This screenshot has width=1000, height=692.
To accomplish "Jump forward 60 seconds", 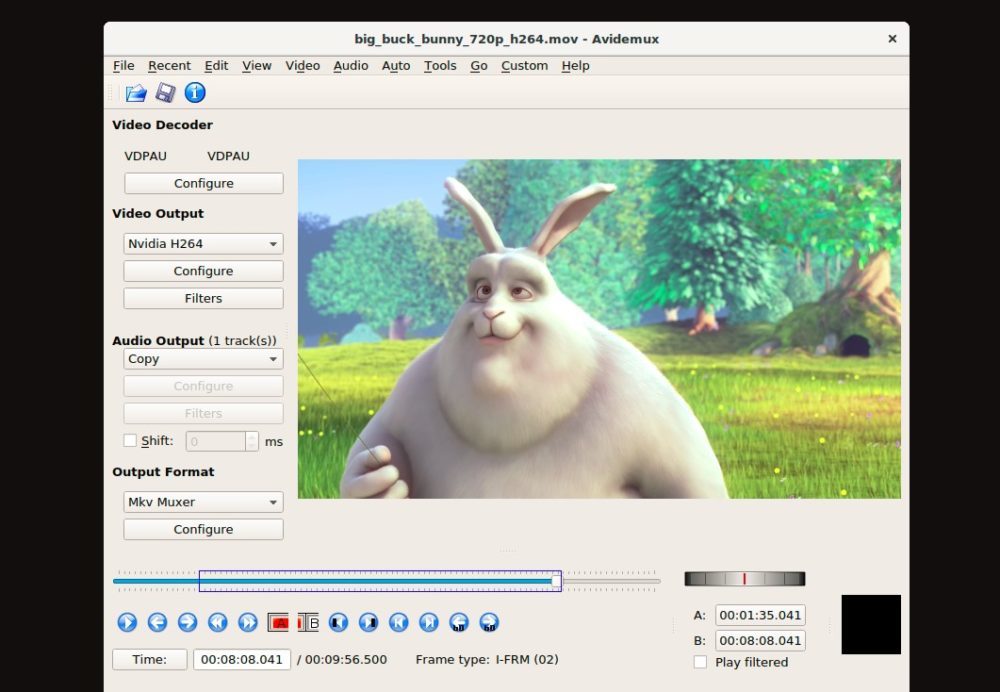I will (x=489, y=623).
